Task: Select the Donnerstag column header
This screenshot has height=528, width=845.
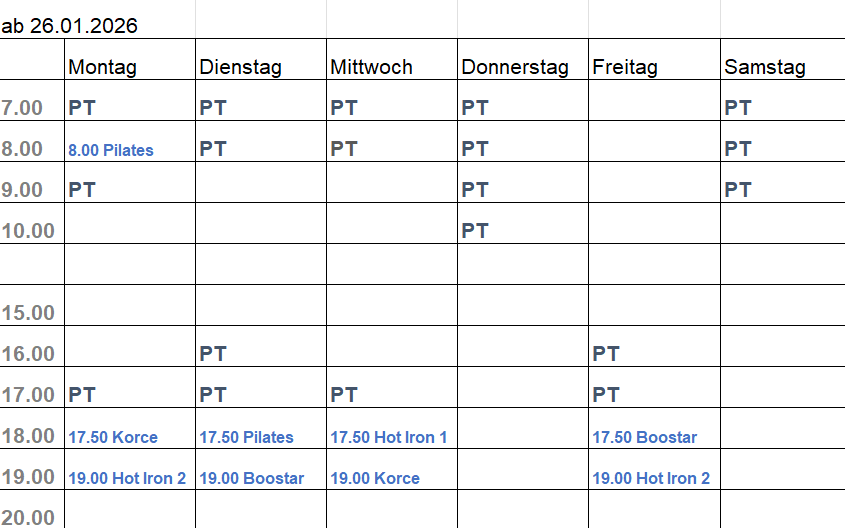Action: click(x=514, y=67)
